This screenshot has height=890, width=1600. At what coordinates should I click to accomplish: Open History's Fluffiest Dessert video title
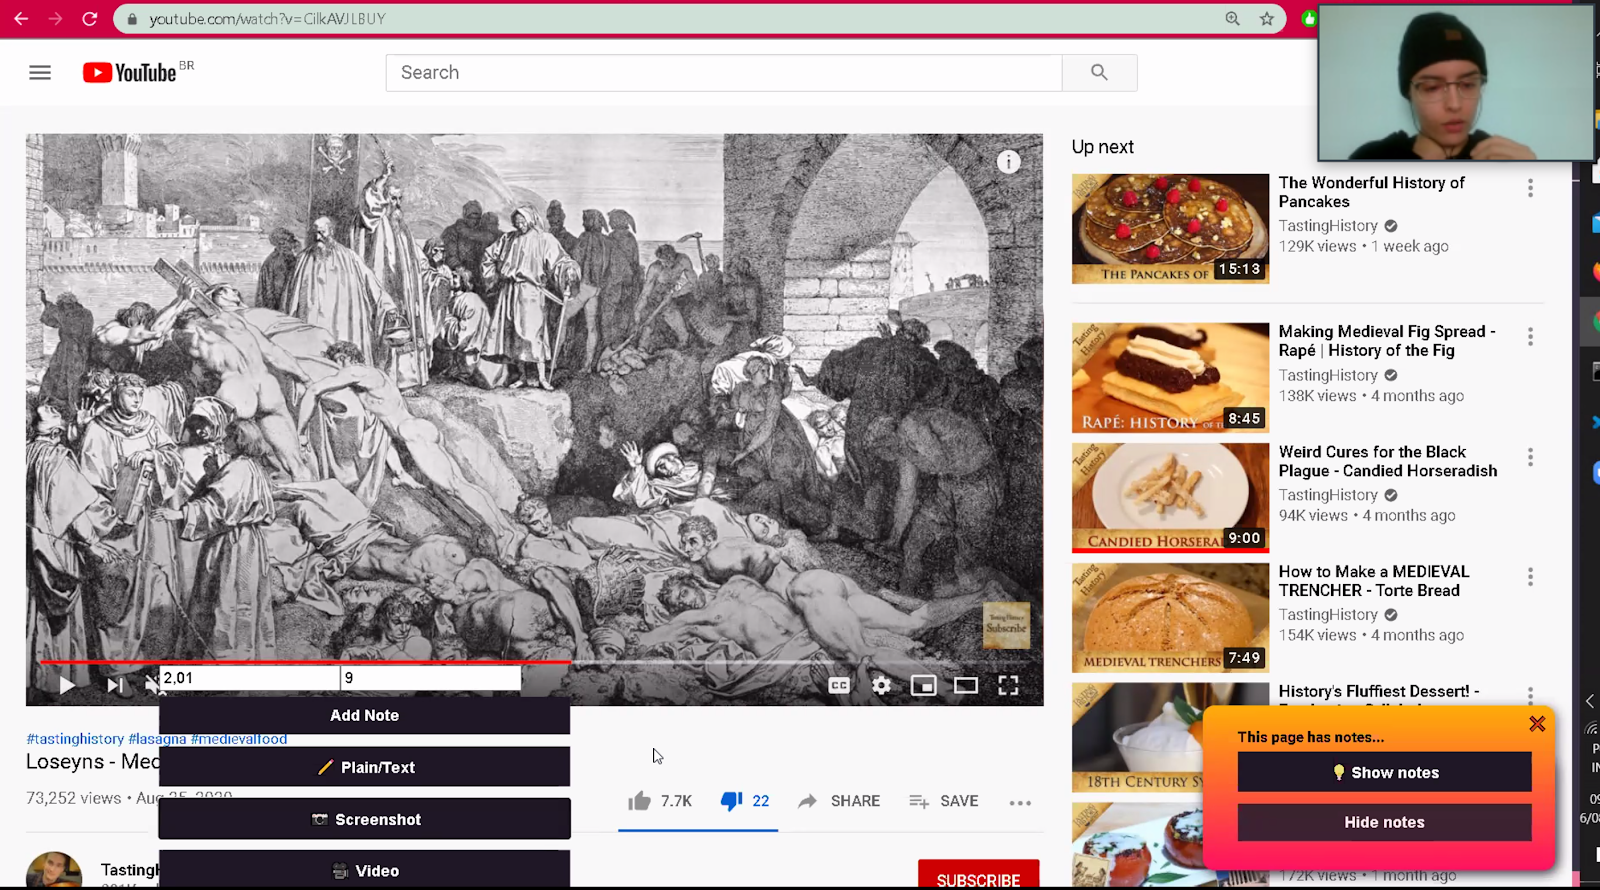tap(1378, 691)
